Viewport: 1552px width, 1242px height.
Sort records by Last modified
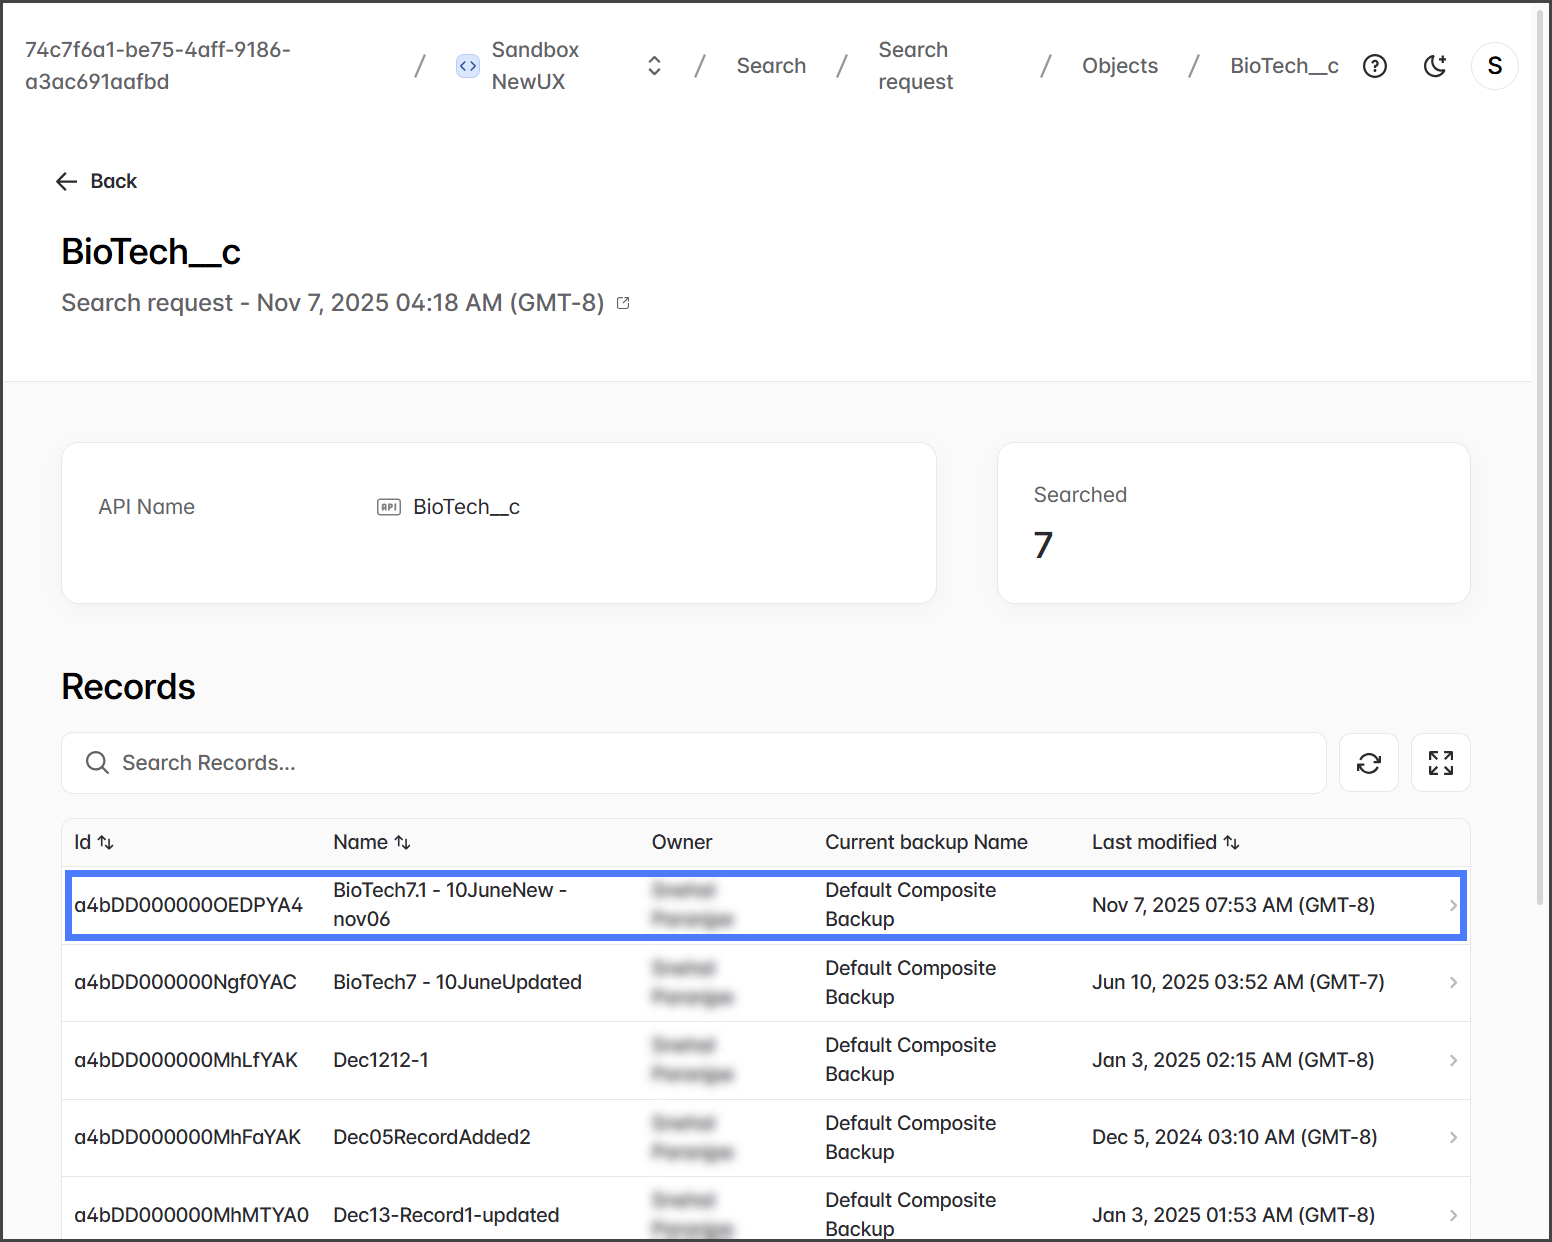(1231, 843)
